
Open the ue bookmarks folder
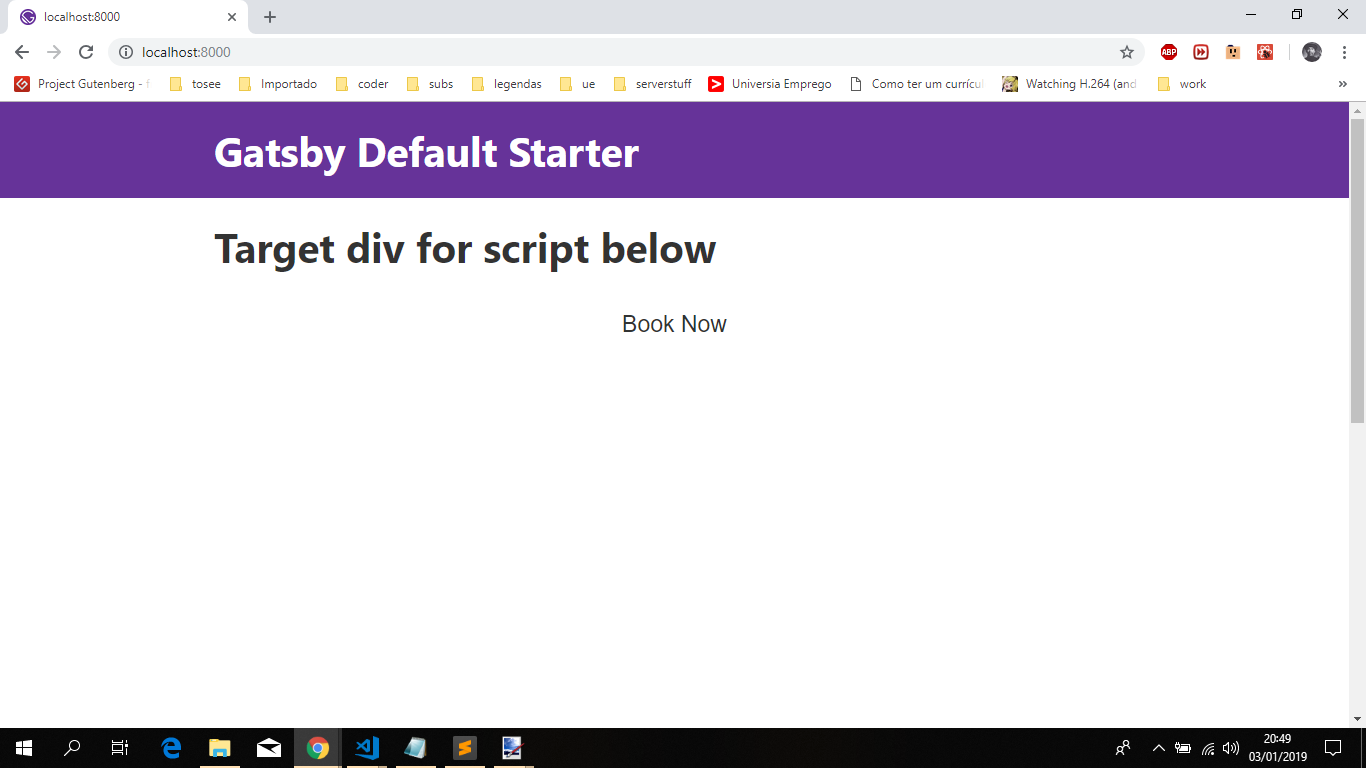577,84
